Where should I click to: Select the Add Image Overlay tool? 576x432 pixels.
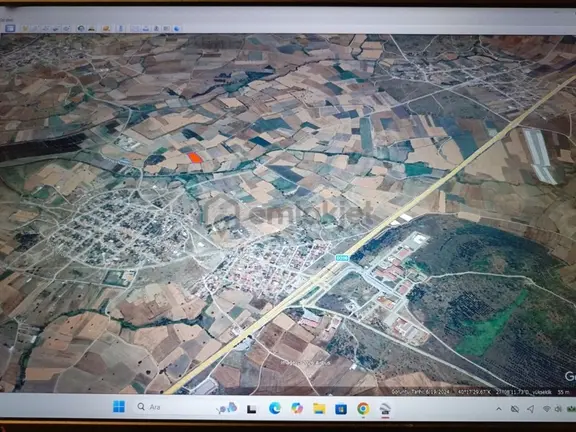pyautogui.click(x=56, y=28)
